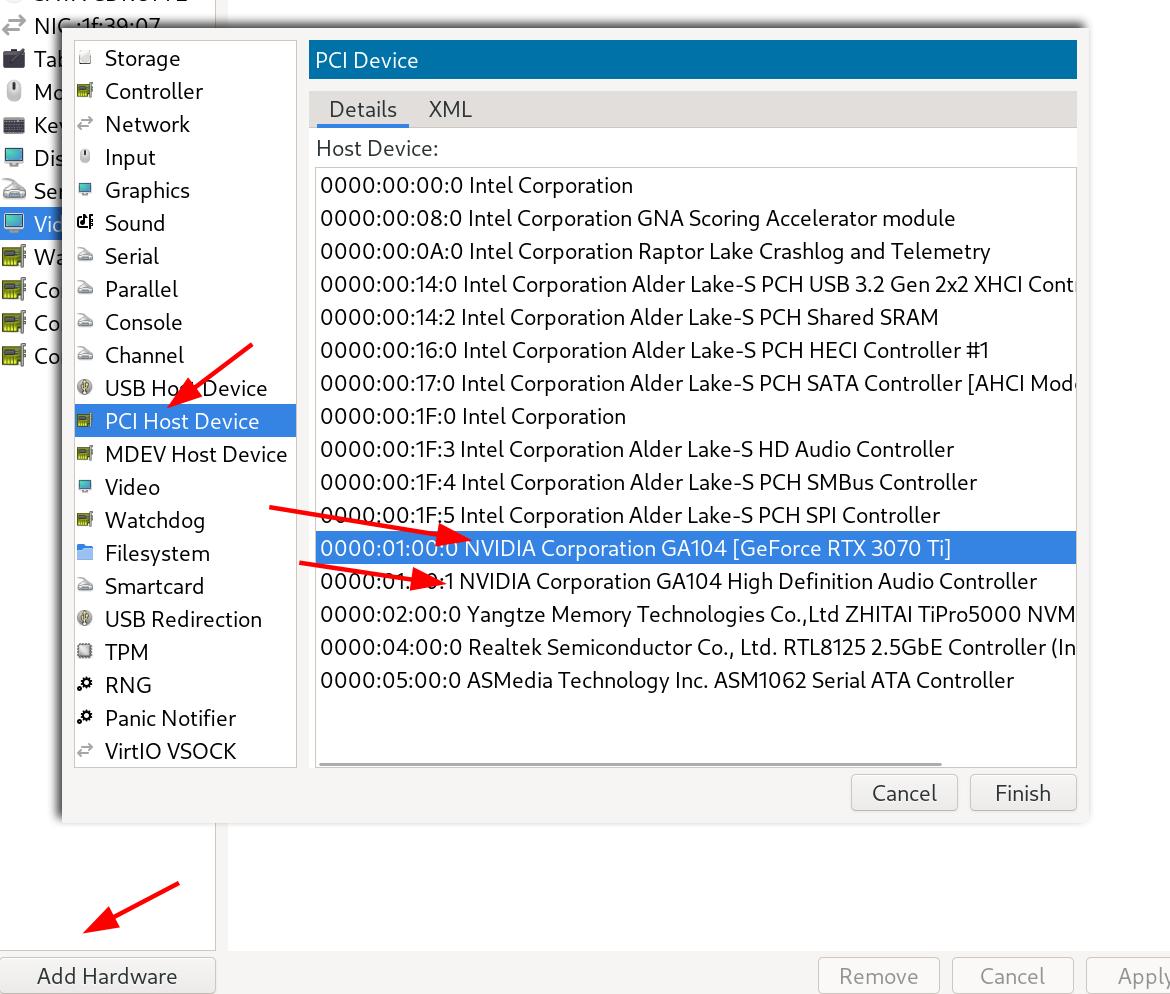Select Intel GNA Scoring Accelerator module
The height and width of the screenshot is (994, 1170).
695,218
